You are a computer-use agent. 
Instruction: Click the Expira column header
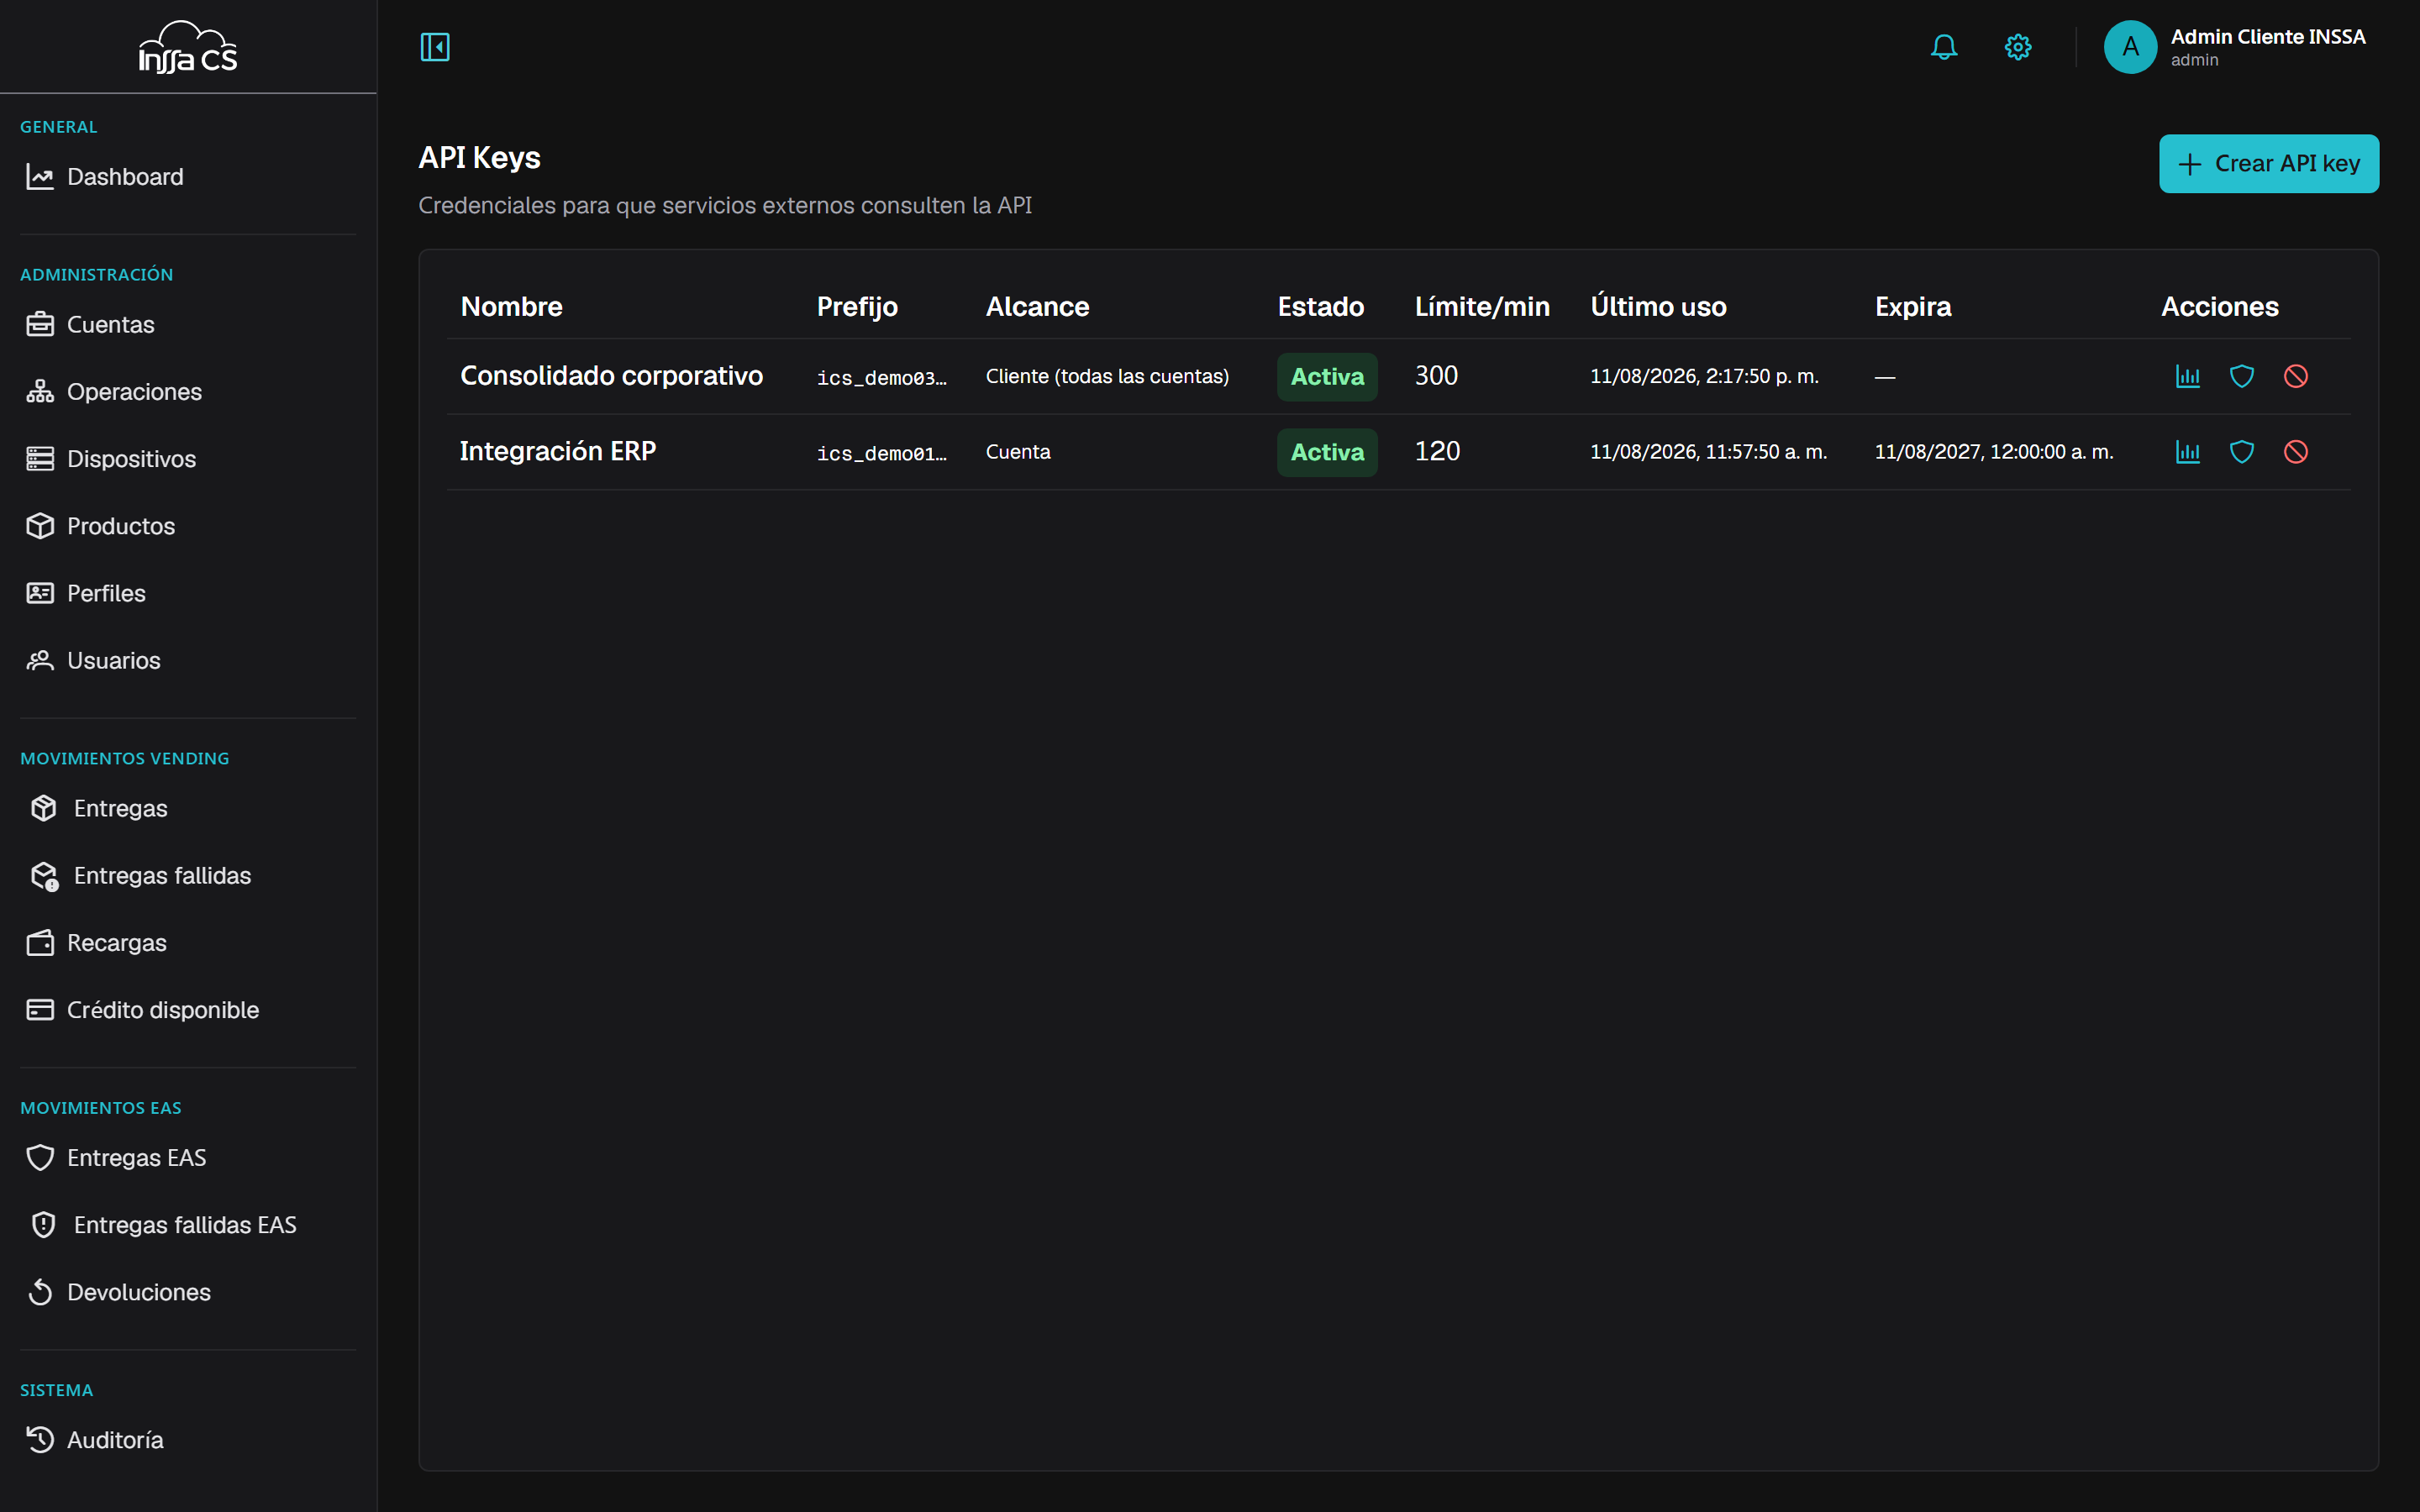pos(1912,307)
